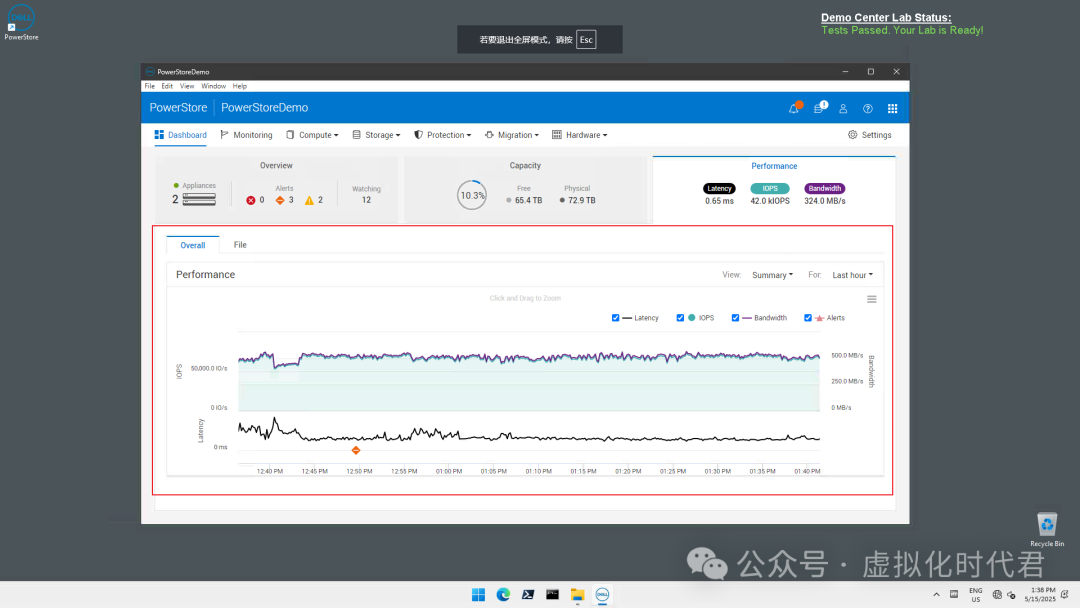The image size is (1080, 608).
Task: Open the Window menu
Action: (214, 86)
